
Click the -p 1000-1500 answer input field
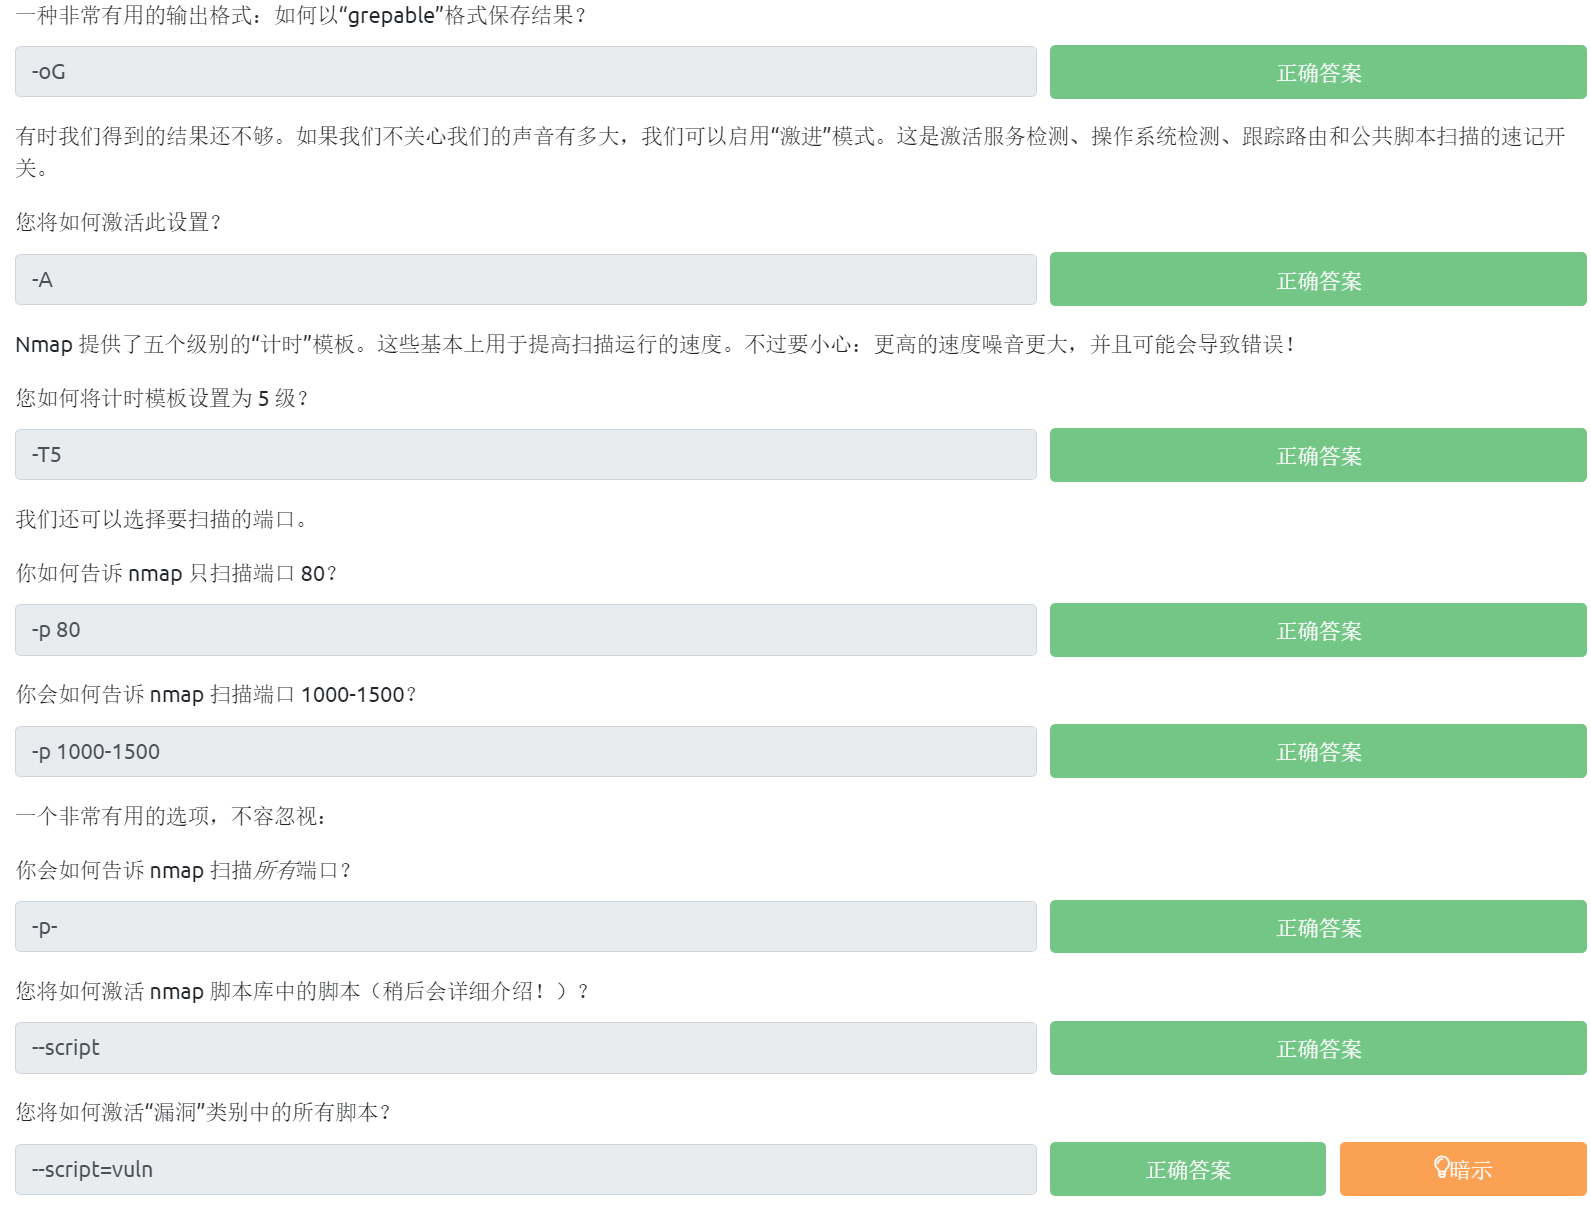pos(526,752)
